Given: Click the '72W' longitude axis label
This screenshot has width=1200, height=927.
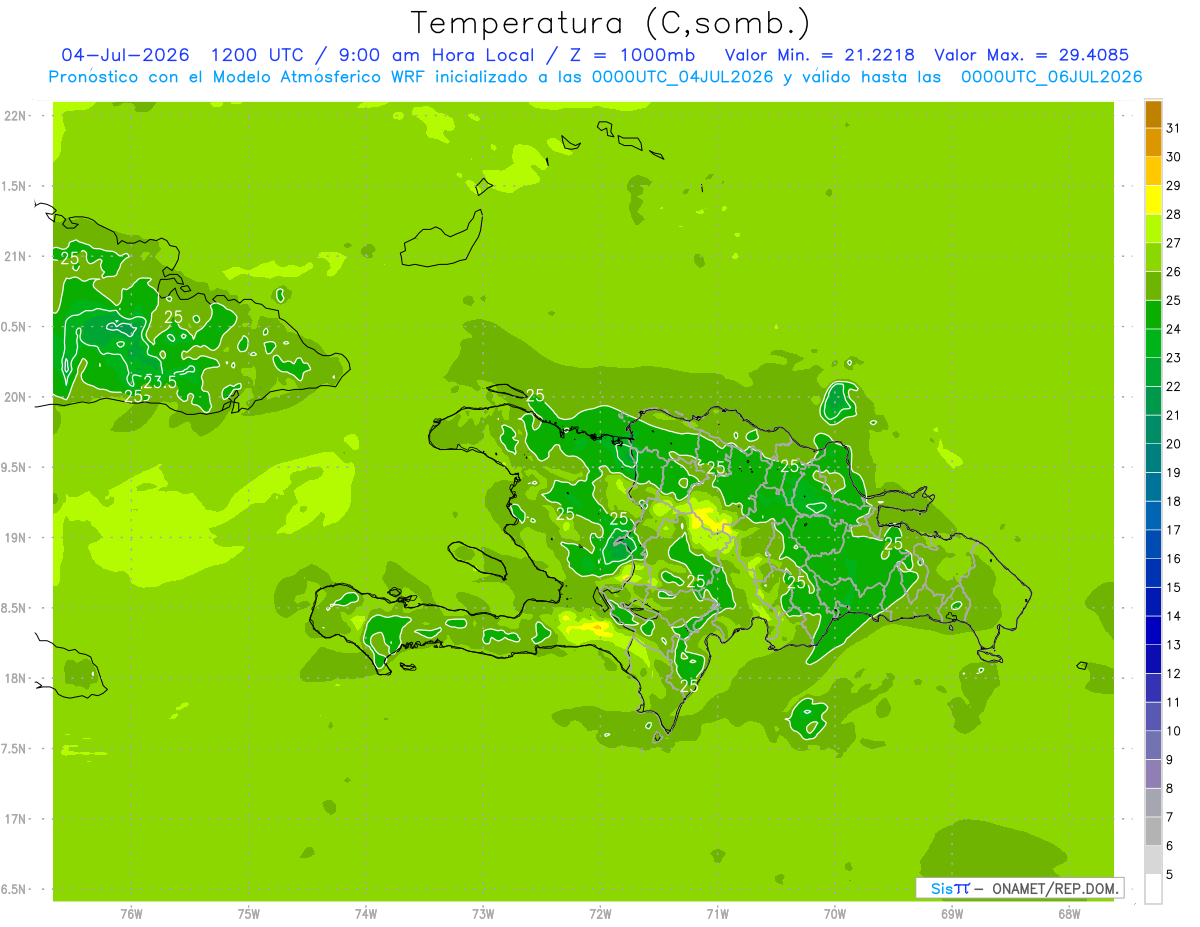Looking at the screenshot, I should (x=600, y=915).
